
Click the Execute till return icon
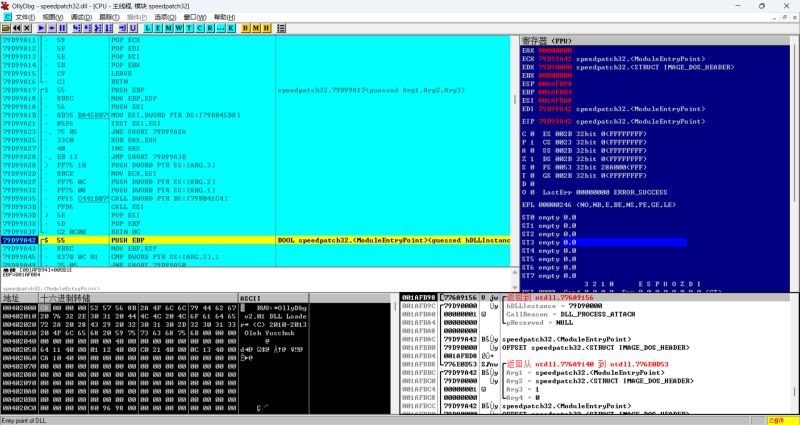click(x=123, y=28)
